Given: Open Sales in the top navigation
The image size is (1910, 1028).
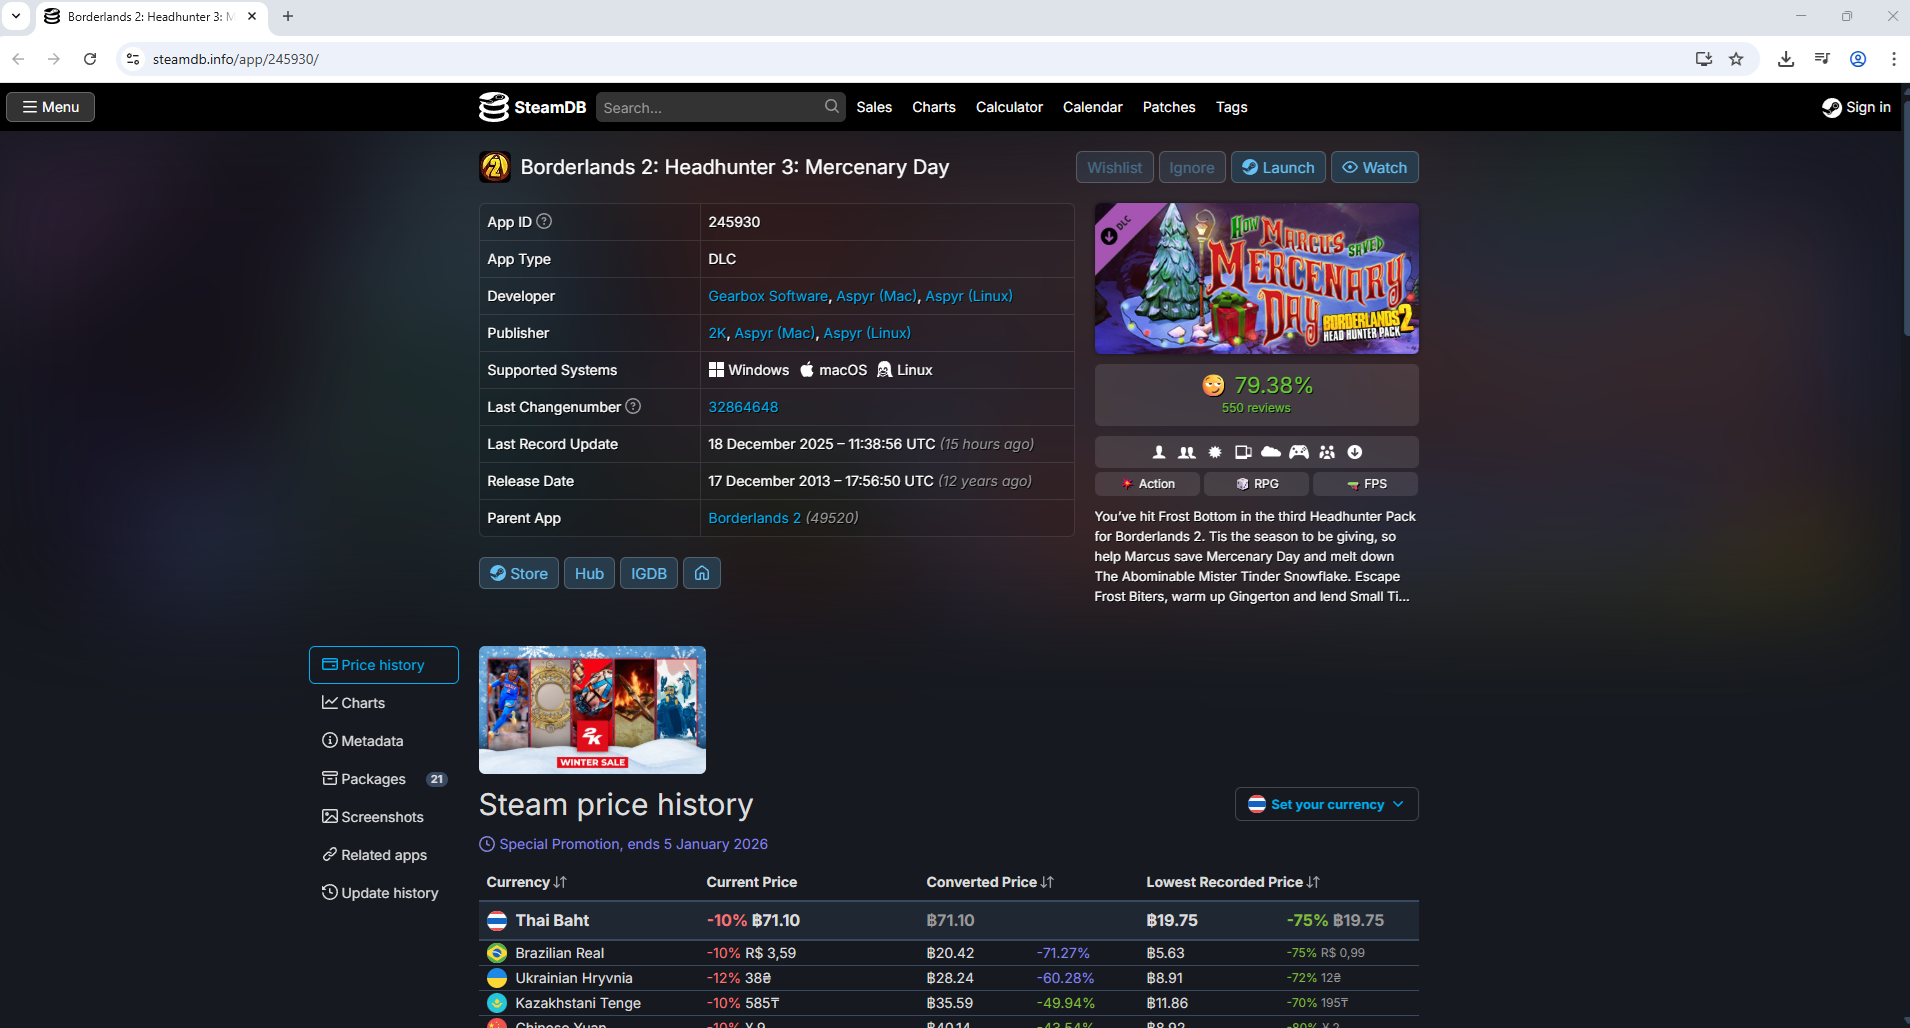Looking at the screenshot, I should (874, 107).
